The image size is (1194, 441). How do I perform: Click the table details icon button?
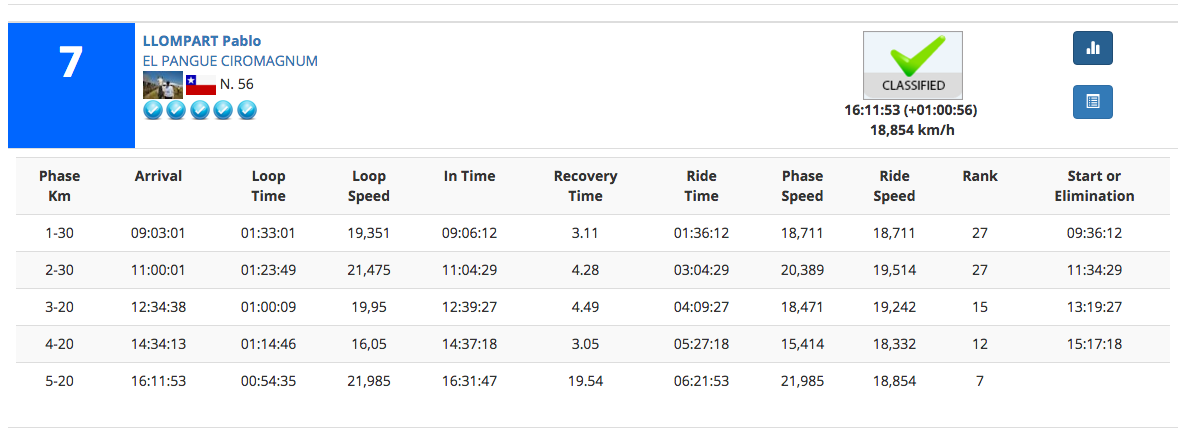(1093, 102)
